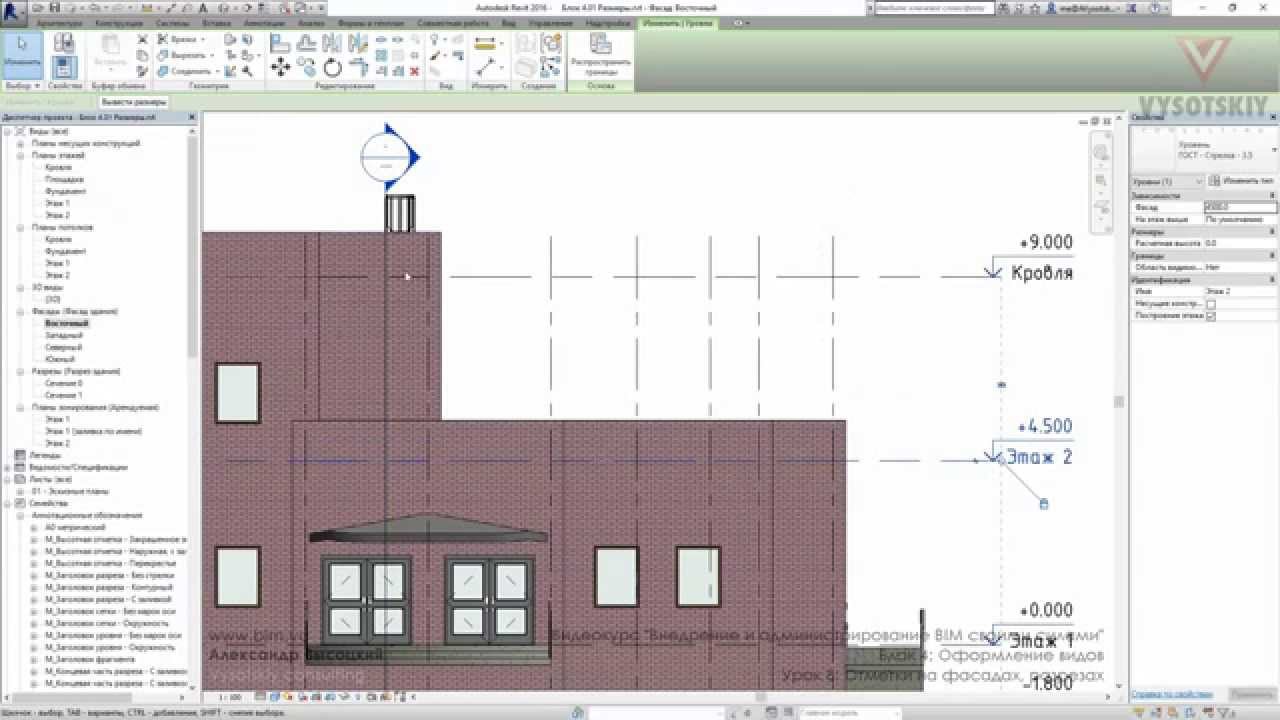Open the Аннотации ribbon tab
Screen dimensions: 1280x720
[x=264, y=22]
